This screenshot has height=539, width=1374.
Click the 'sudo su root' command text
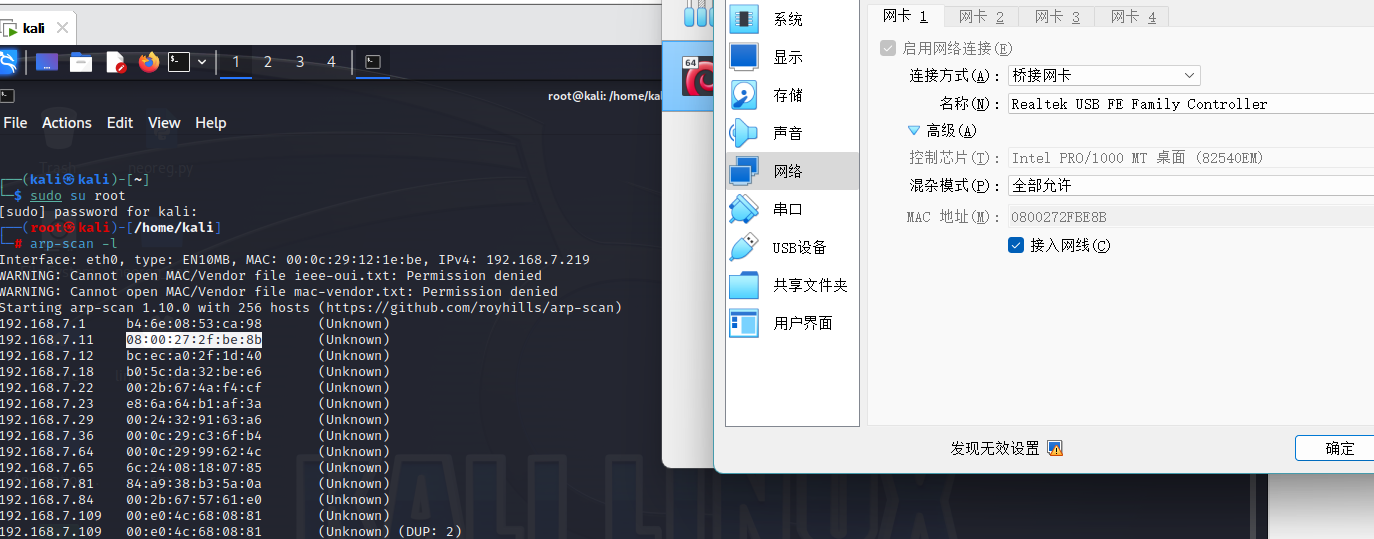(78, 196)
